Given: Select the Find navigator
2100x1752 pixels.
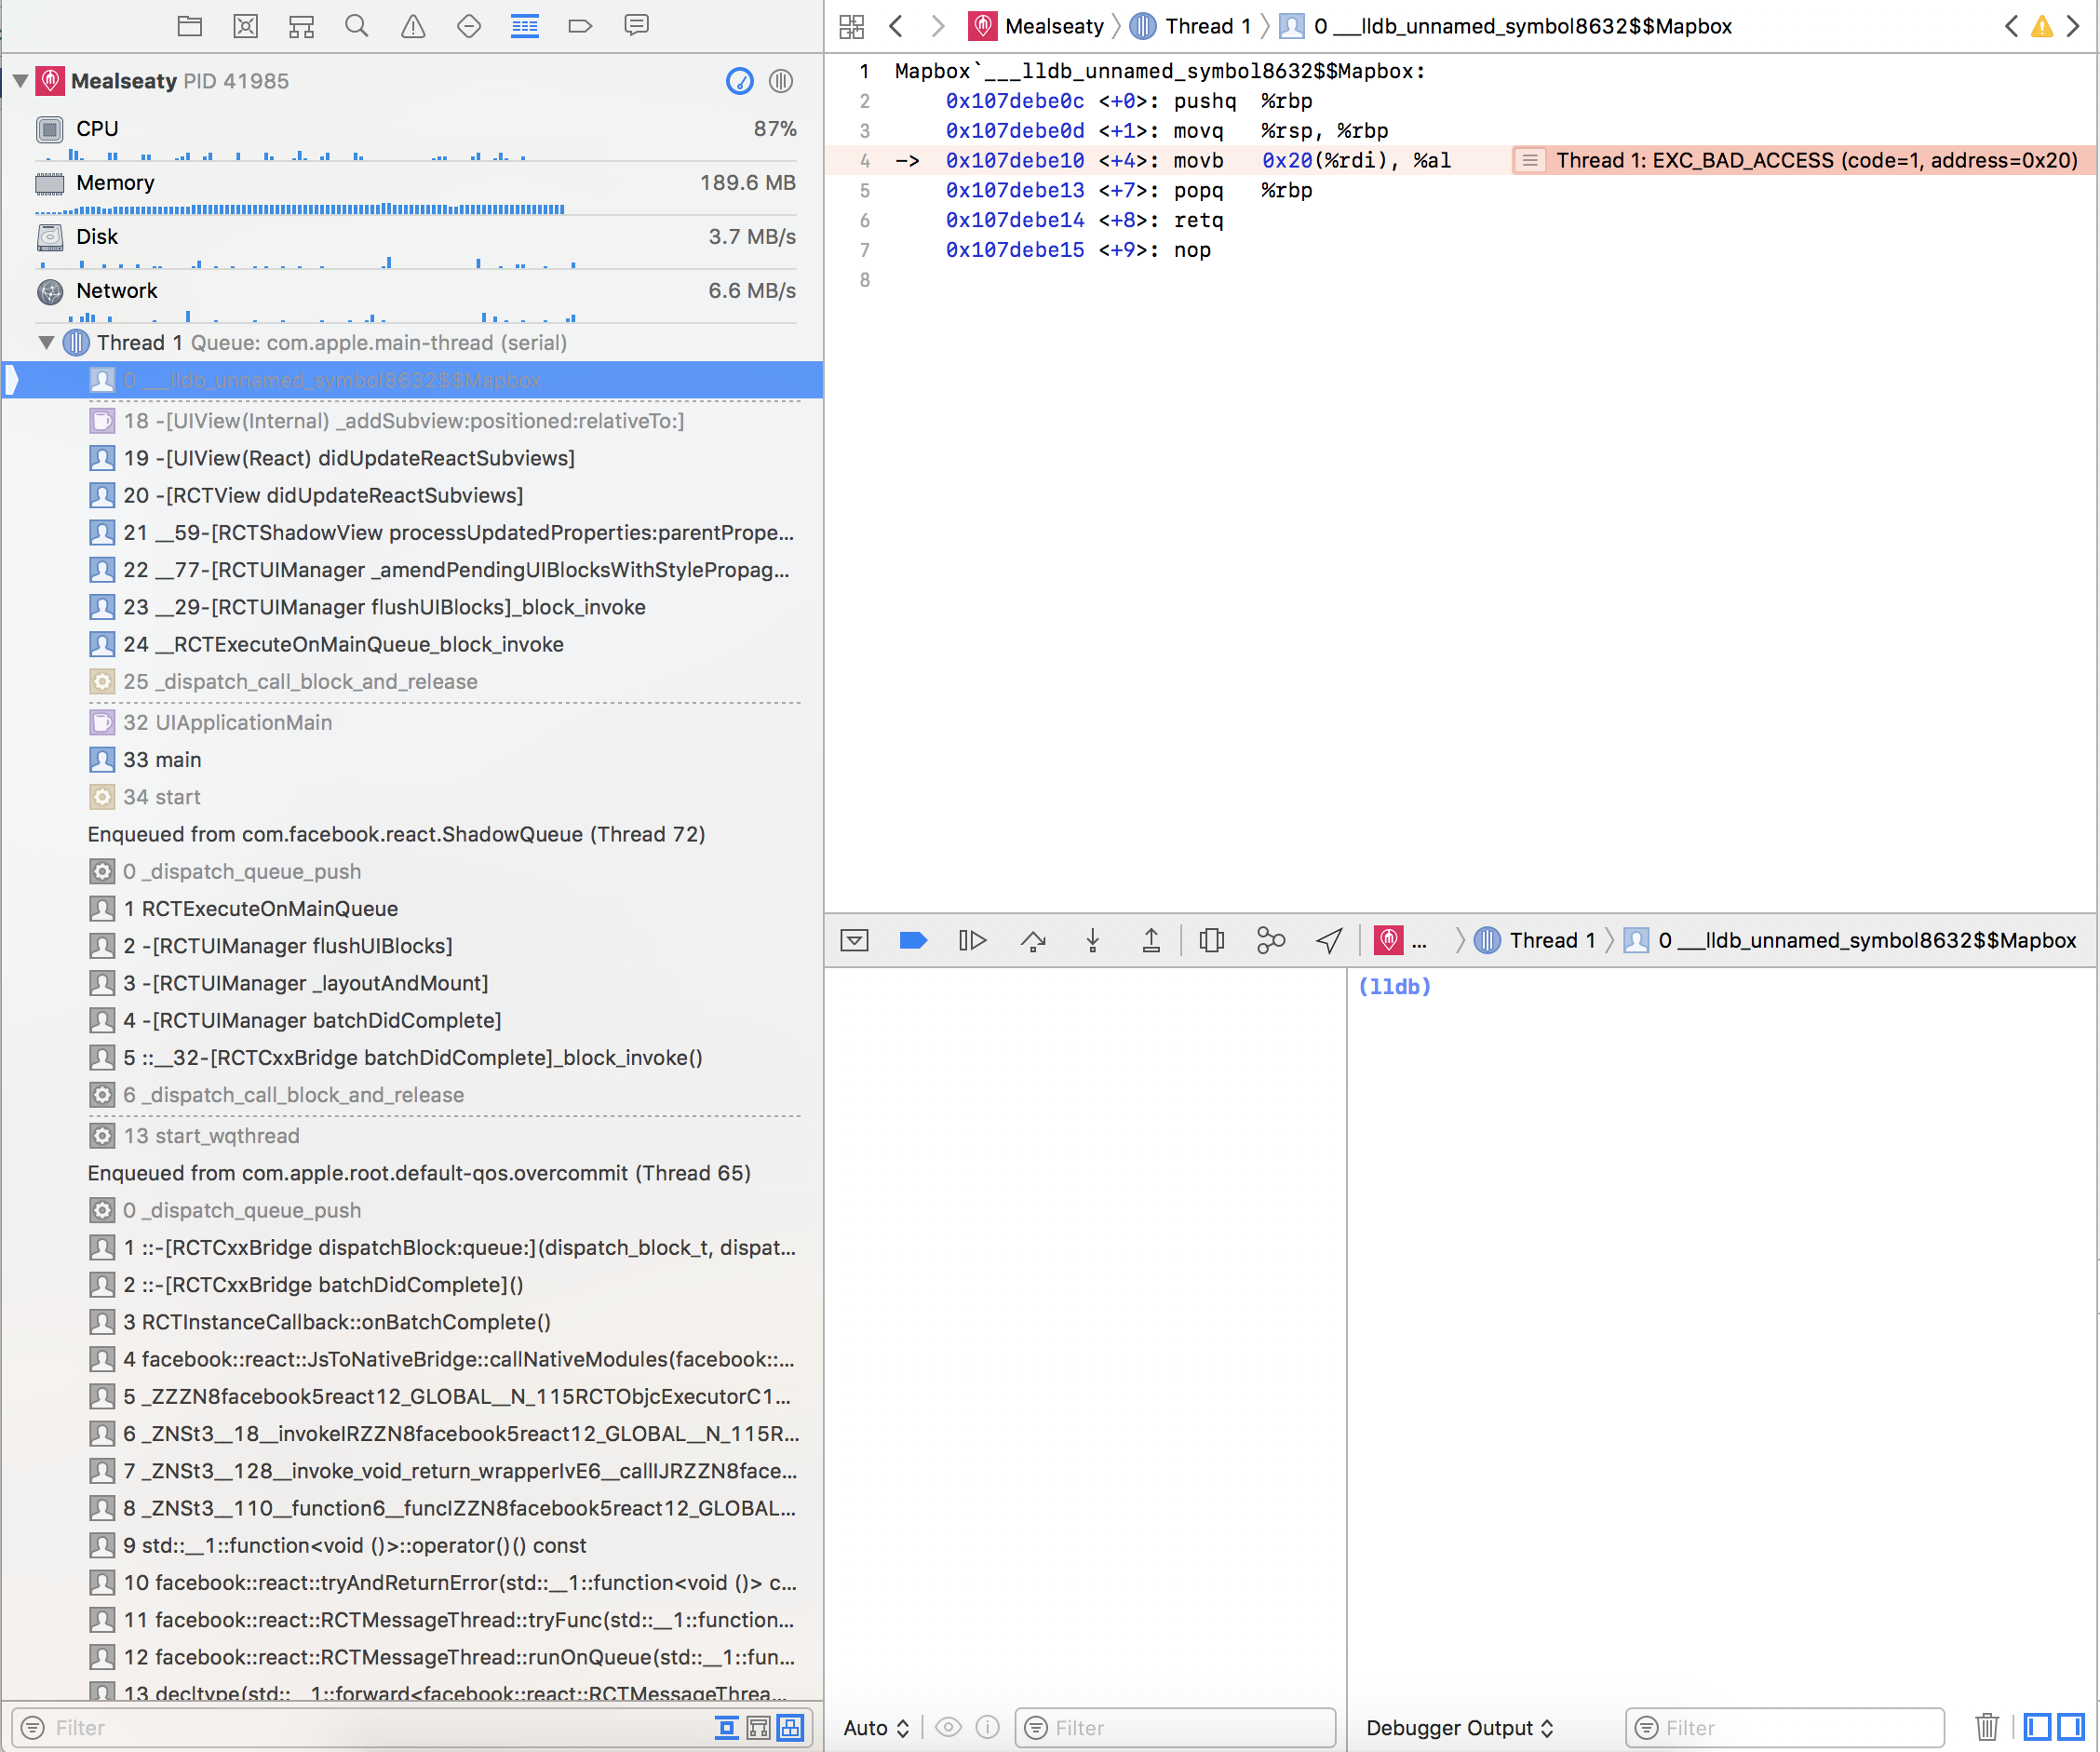Looking at the screenshot, I should pos(357,26).
